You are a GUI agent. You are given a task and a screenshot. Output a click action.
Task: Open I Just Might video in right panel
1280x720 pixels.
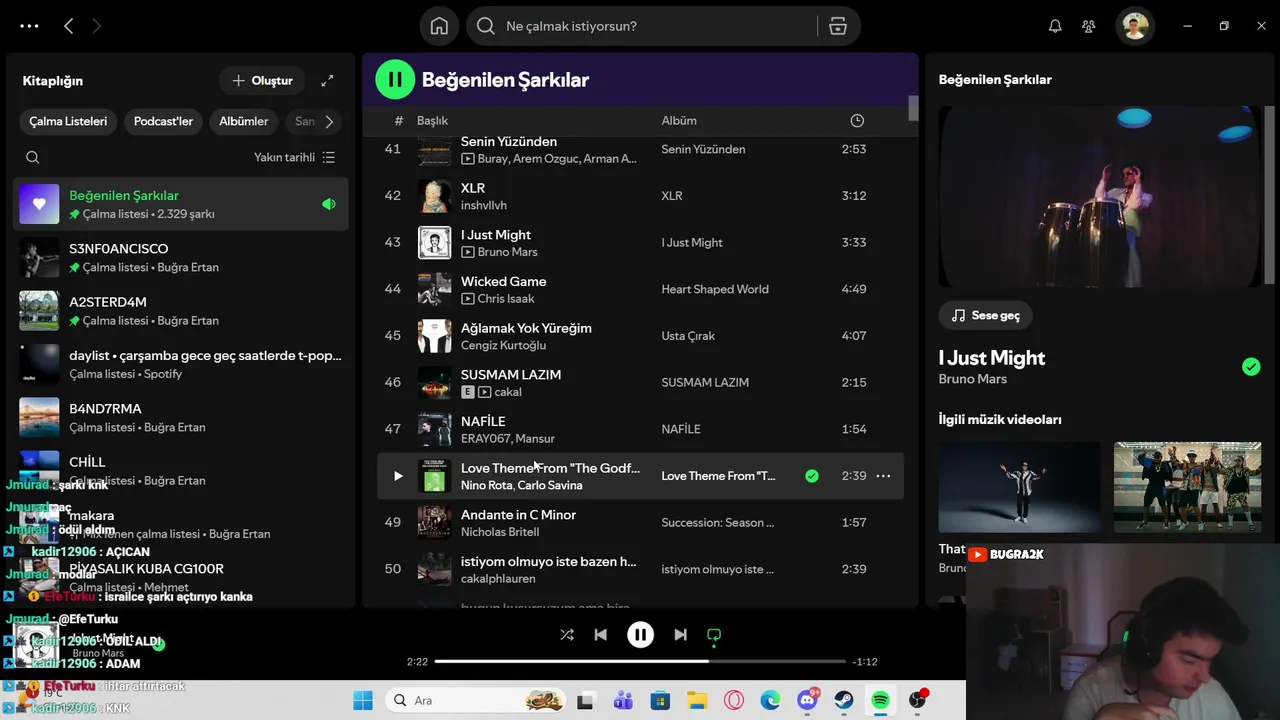tap(1100, 197)
